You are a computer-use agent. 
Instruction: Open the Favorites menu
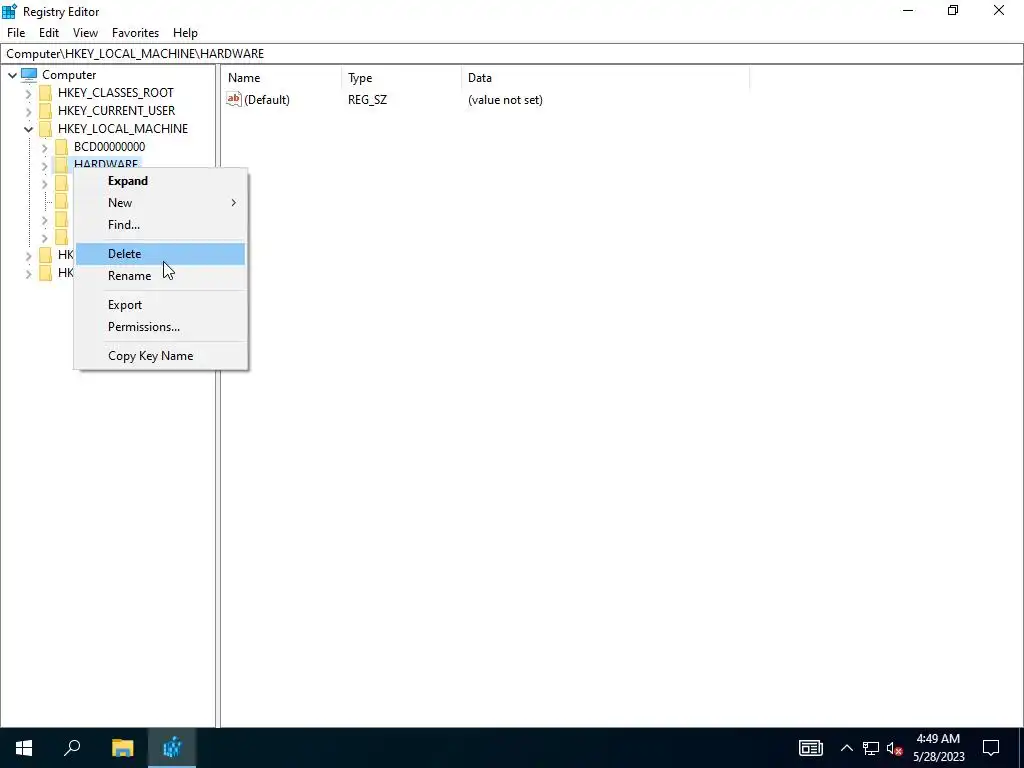pyautogui.click(x=135, y=33)
